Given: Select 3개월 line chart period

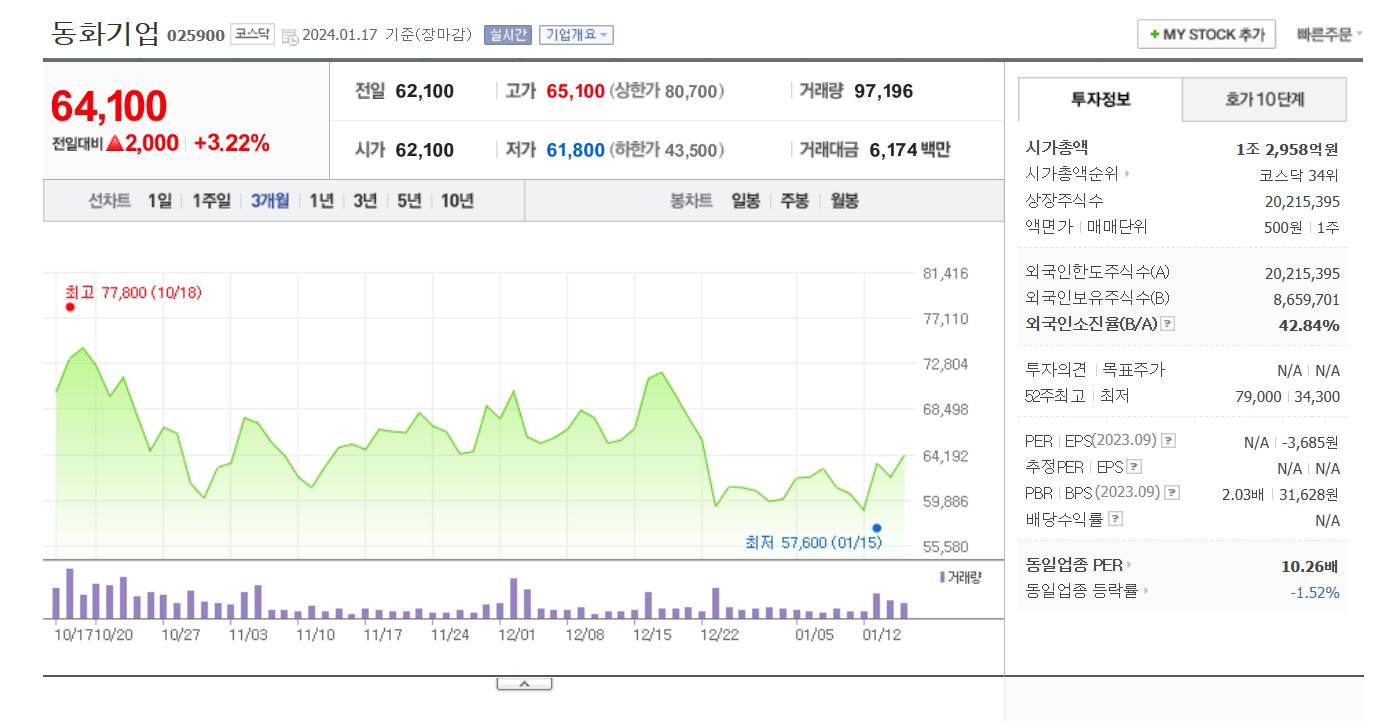Looking at the screenshot, I should (270, 201).
